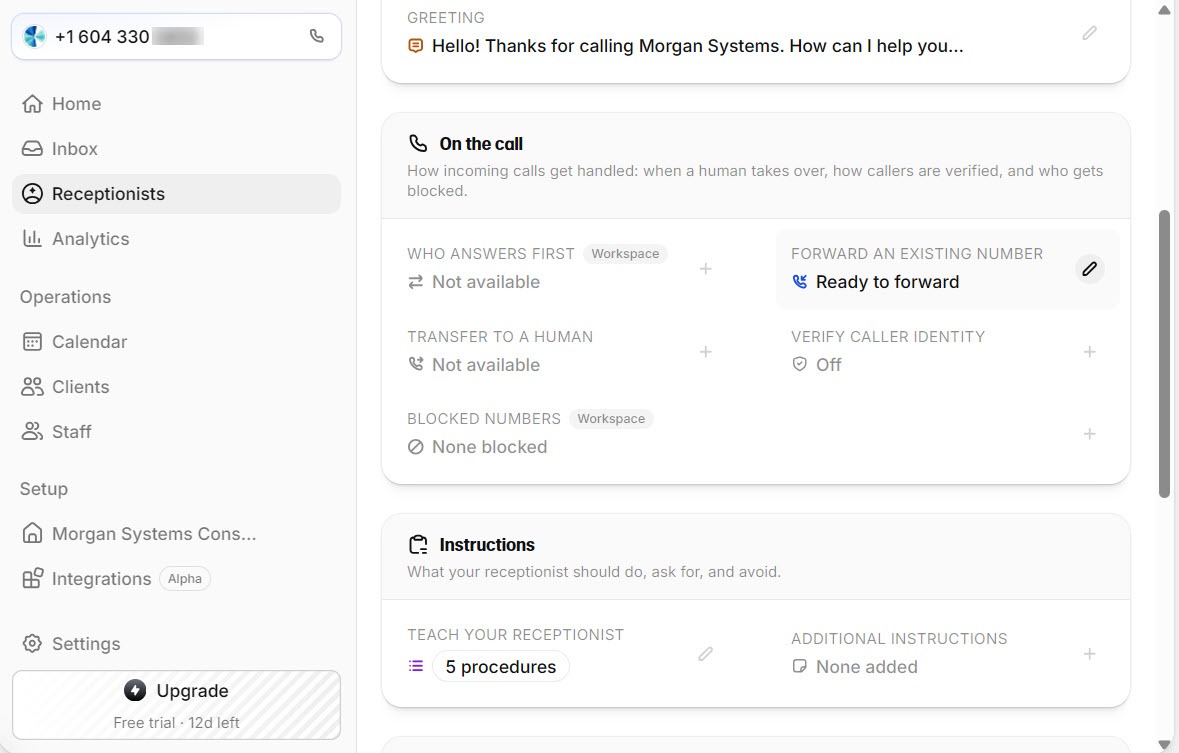Viewport: 1179px width, 753px height.
Task: Click the 'On the call' heading
Action: [481, 144]
